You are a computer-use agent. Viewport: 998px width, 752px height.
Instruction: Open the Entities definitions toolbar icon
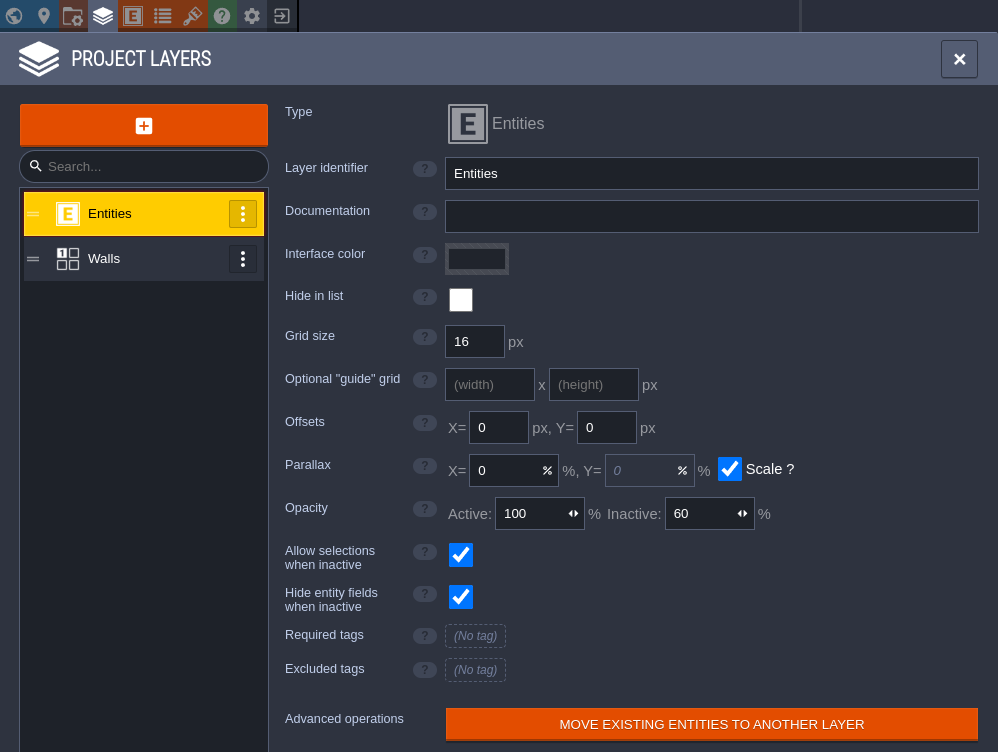click(133, 16)
